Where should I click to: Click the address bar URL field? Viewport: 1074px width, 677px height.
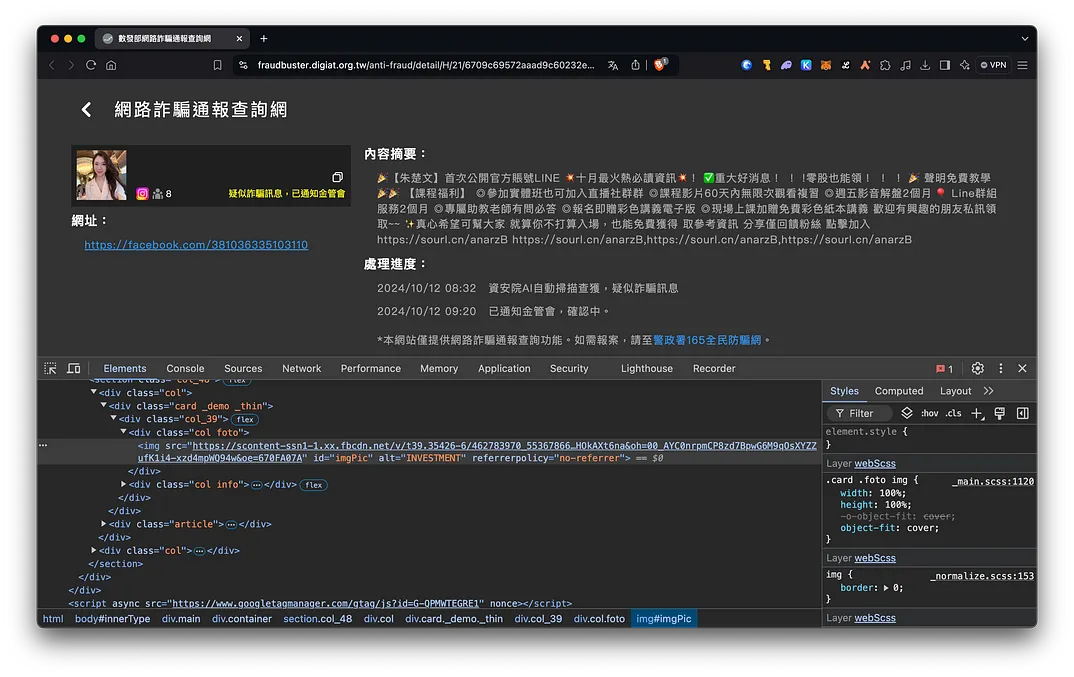[425, 65]
